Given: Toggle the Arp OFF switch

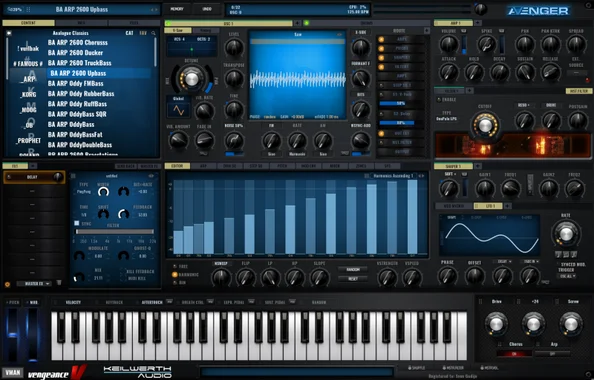Looking at the screenshot, I should tap(552, 354).
